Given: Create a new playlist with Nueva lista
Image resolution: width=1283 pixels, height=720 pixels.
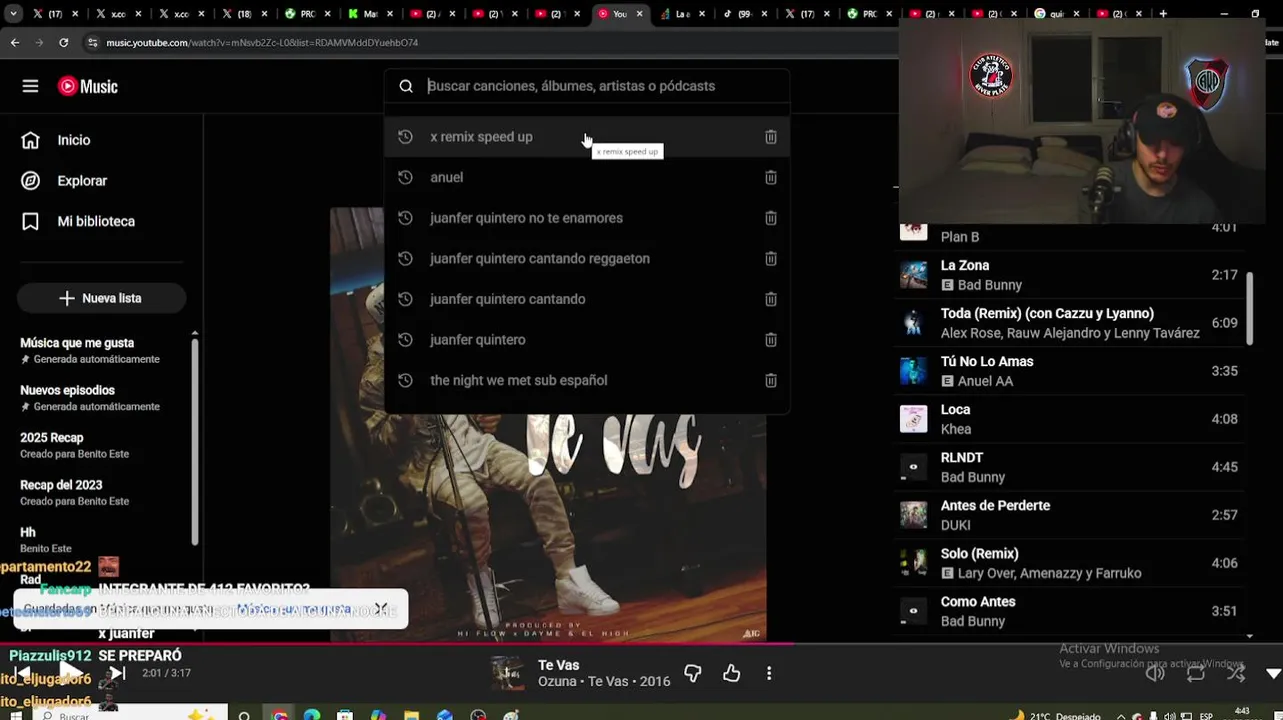Looking at the screenshot, I should click(101, 298).
